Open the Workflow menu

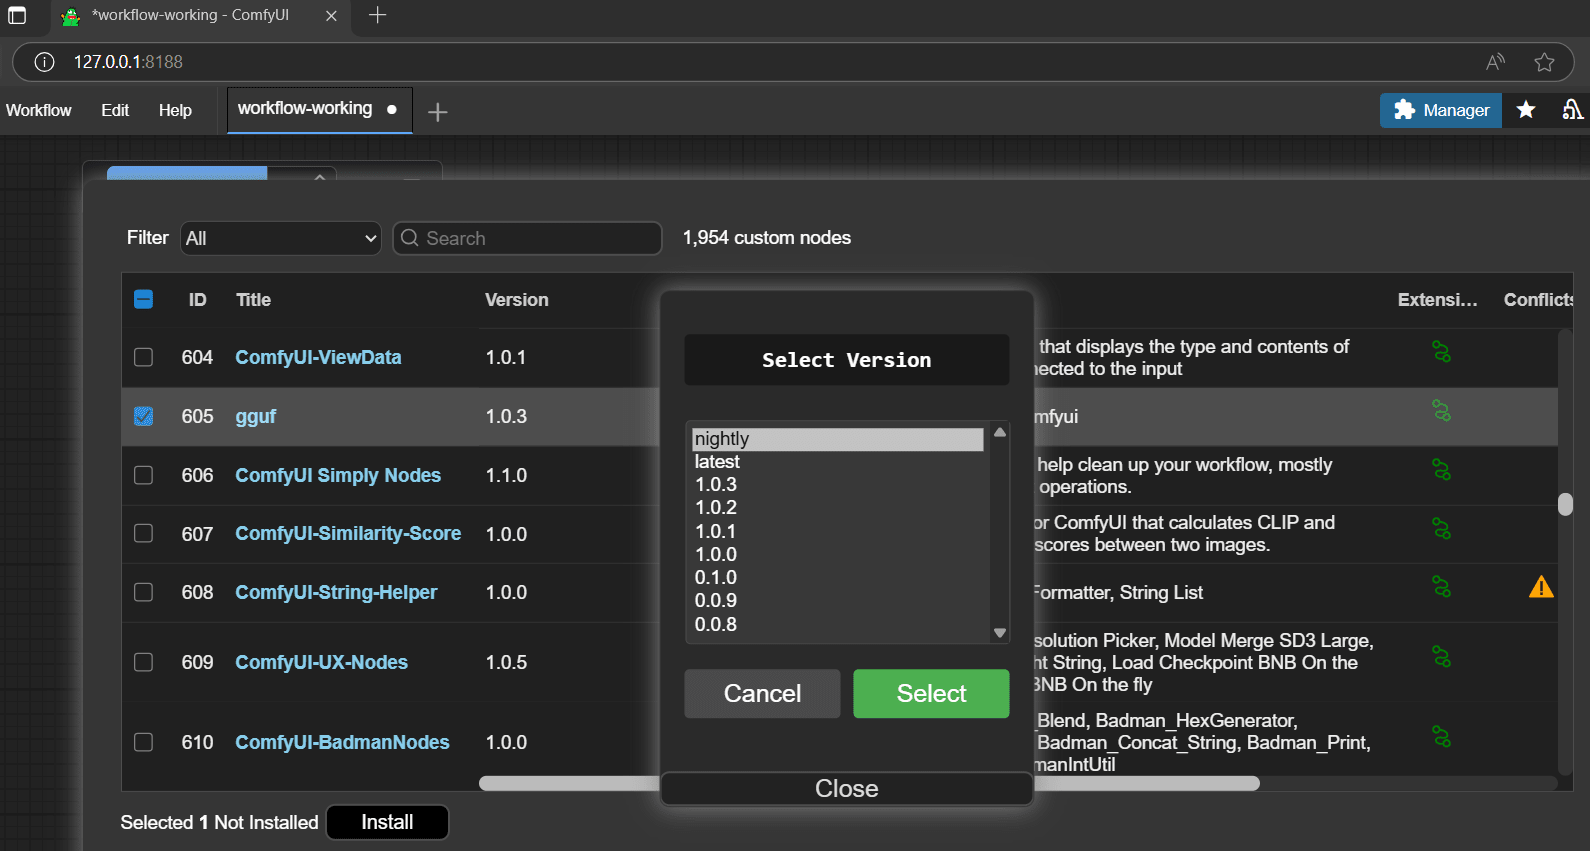[x=39, y=110]
